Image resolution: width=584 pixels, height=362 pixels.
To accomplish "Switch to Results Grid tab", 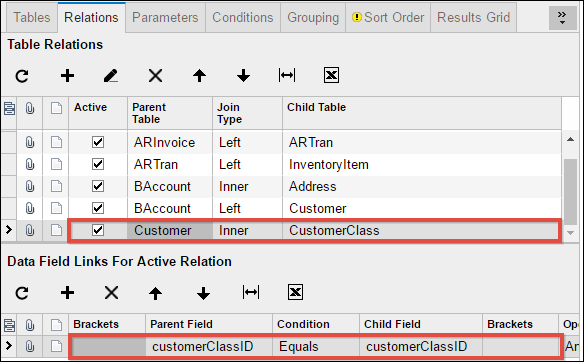I will pyautogui.click(x=473, y=18).
